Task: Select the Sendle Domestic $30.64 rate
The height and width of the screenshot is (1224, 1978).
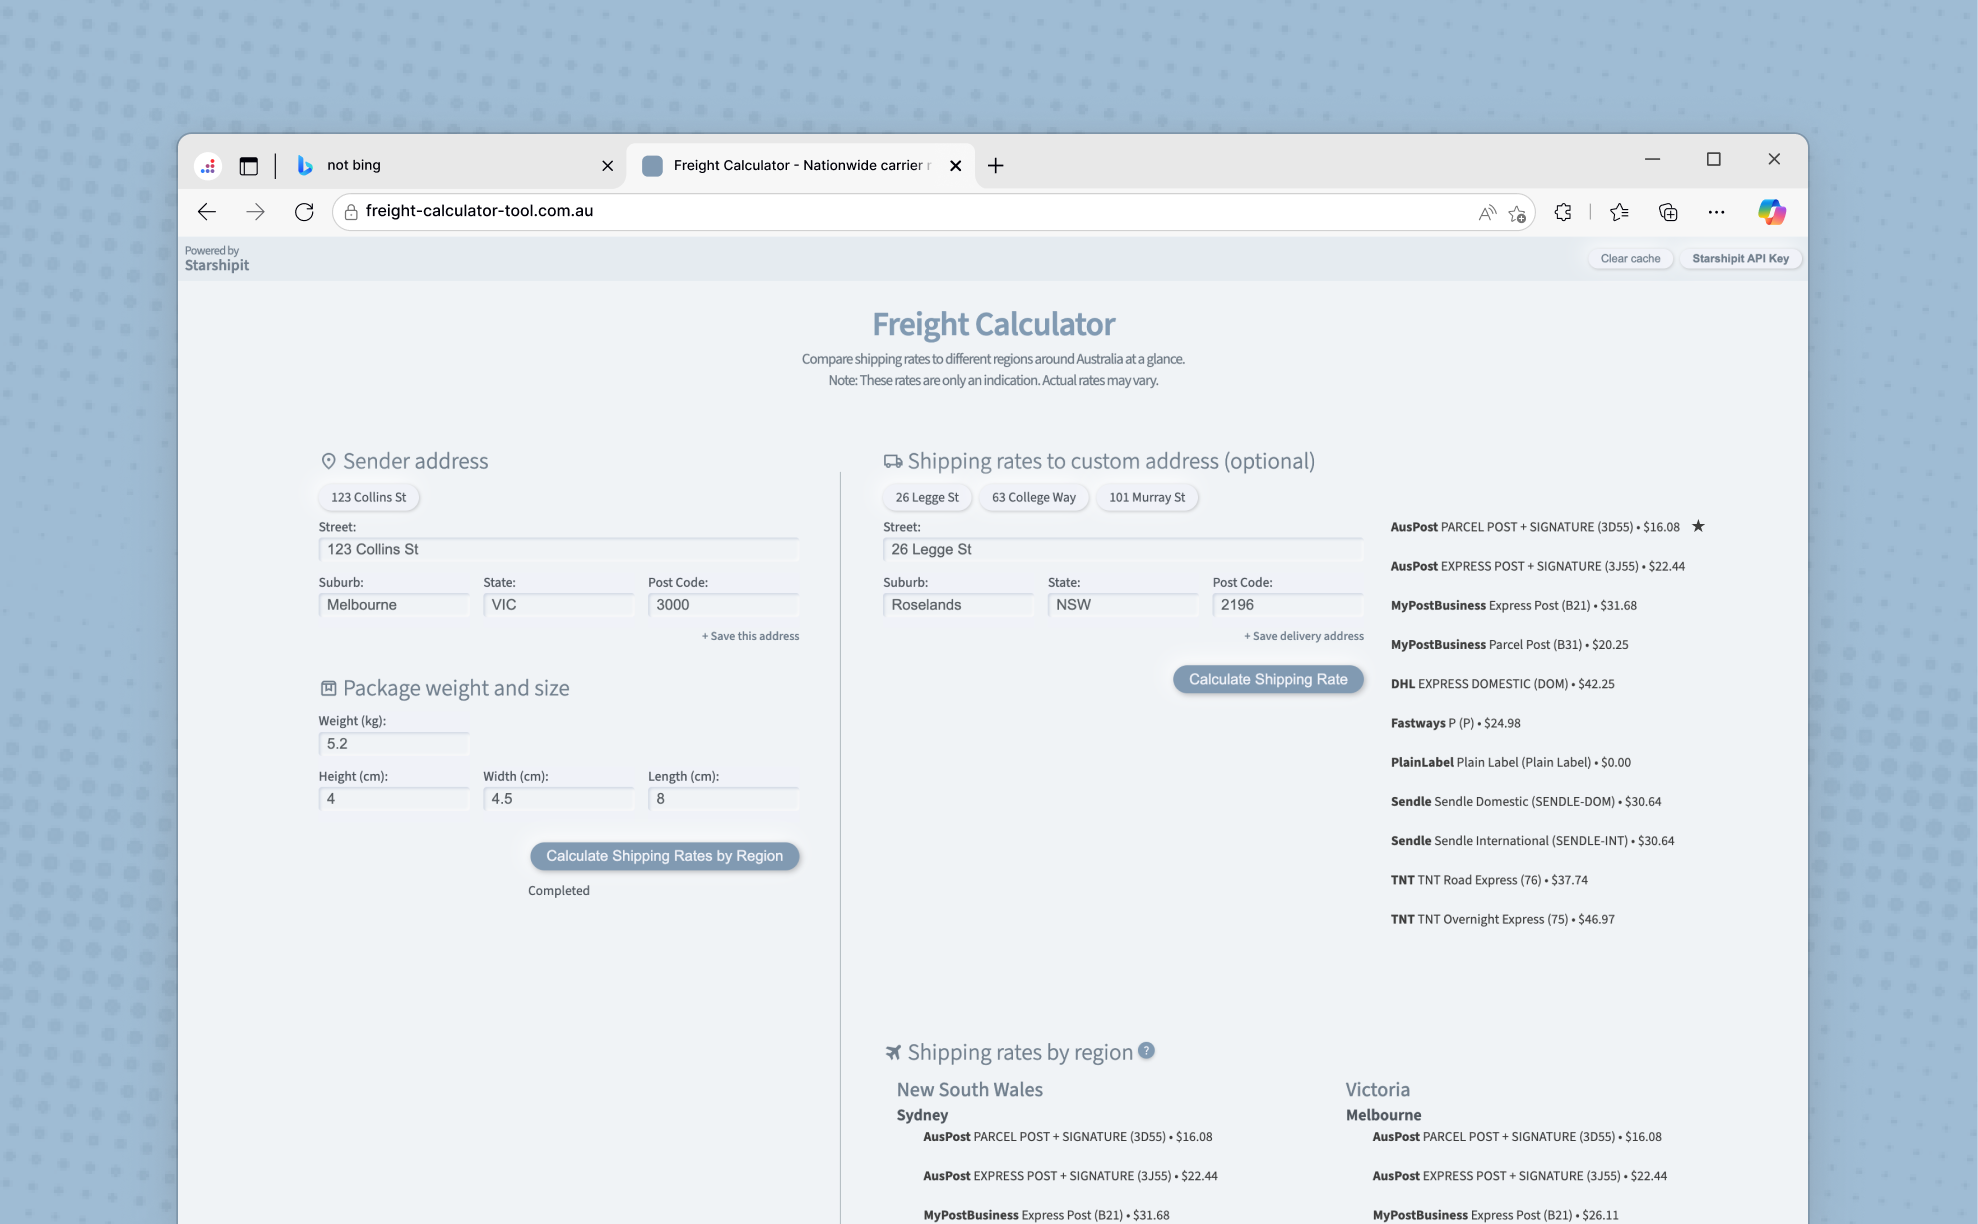Action: click(1525, 801)
